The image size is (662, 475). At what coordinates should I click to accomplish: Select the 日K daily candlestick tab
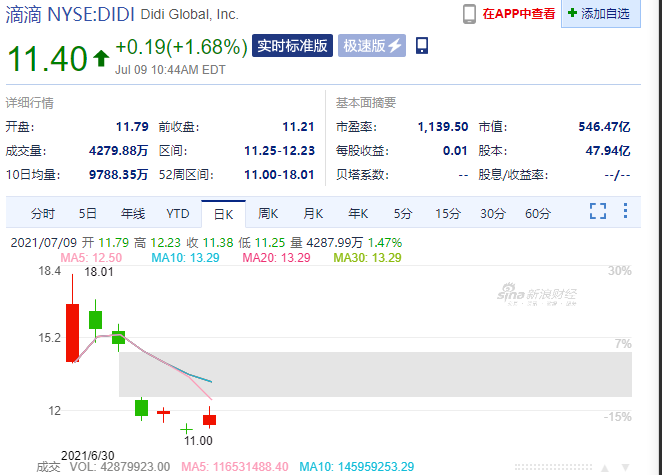pos(223,214)
